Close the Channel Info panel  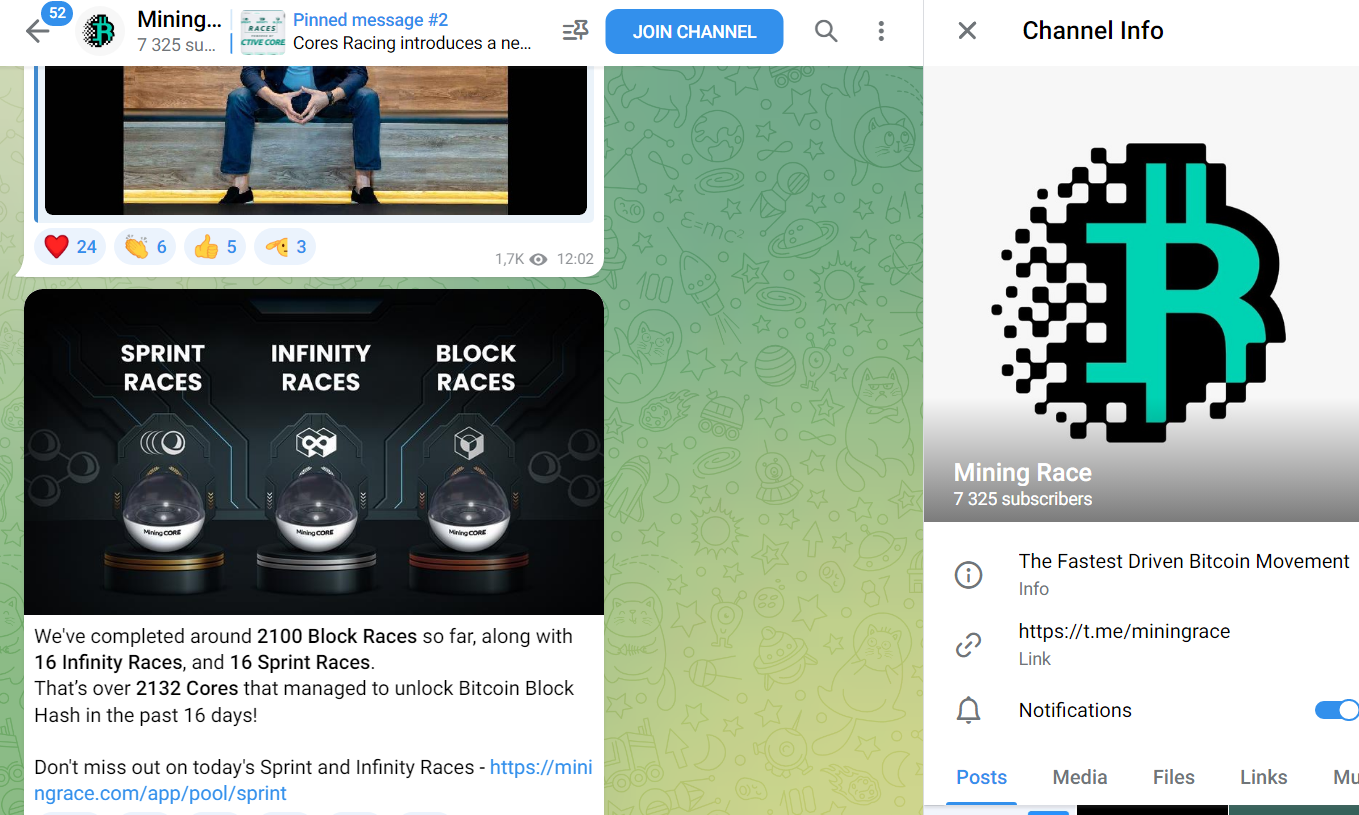(967, 31)
